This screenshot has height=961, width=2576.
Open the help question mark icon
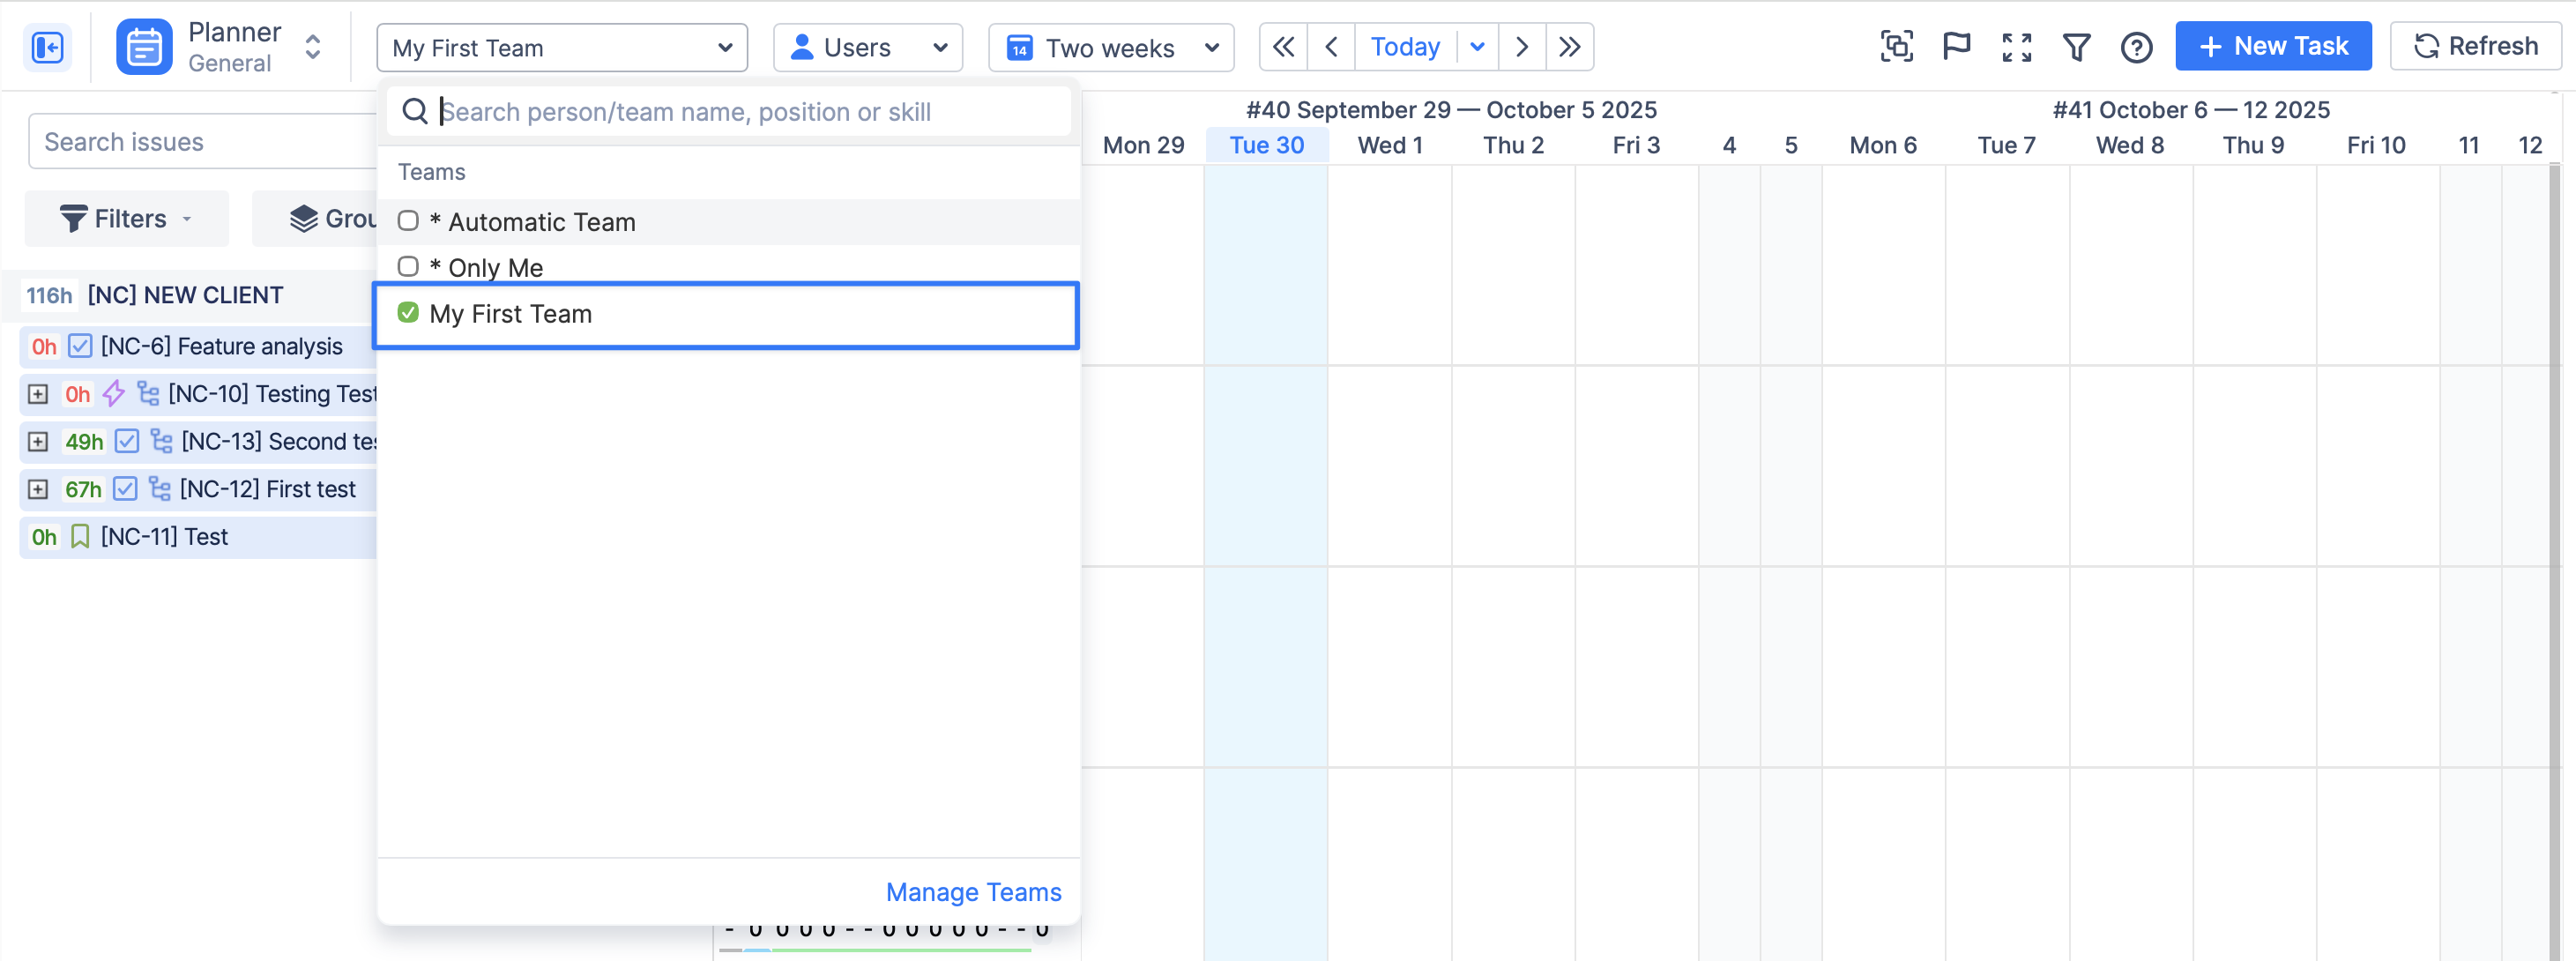tap(2136, 47)
